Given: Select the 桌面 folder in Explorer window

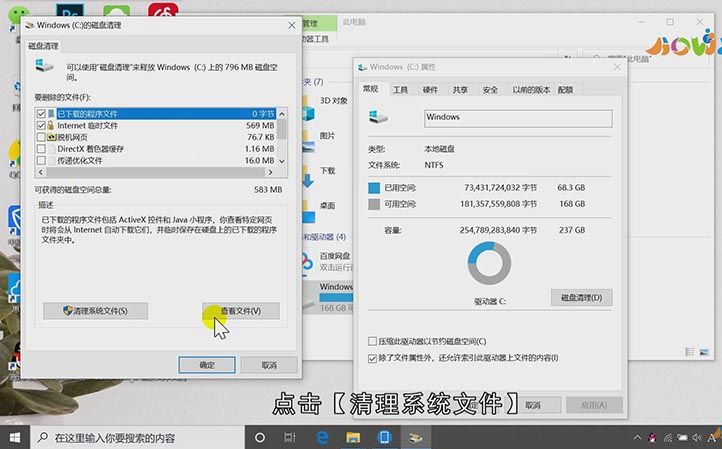Looking at the screenshot, I should [327, 206].
